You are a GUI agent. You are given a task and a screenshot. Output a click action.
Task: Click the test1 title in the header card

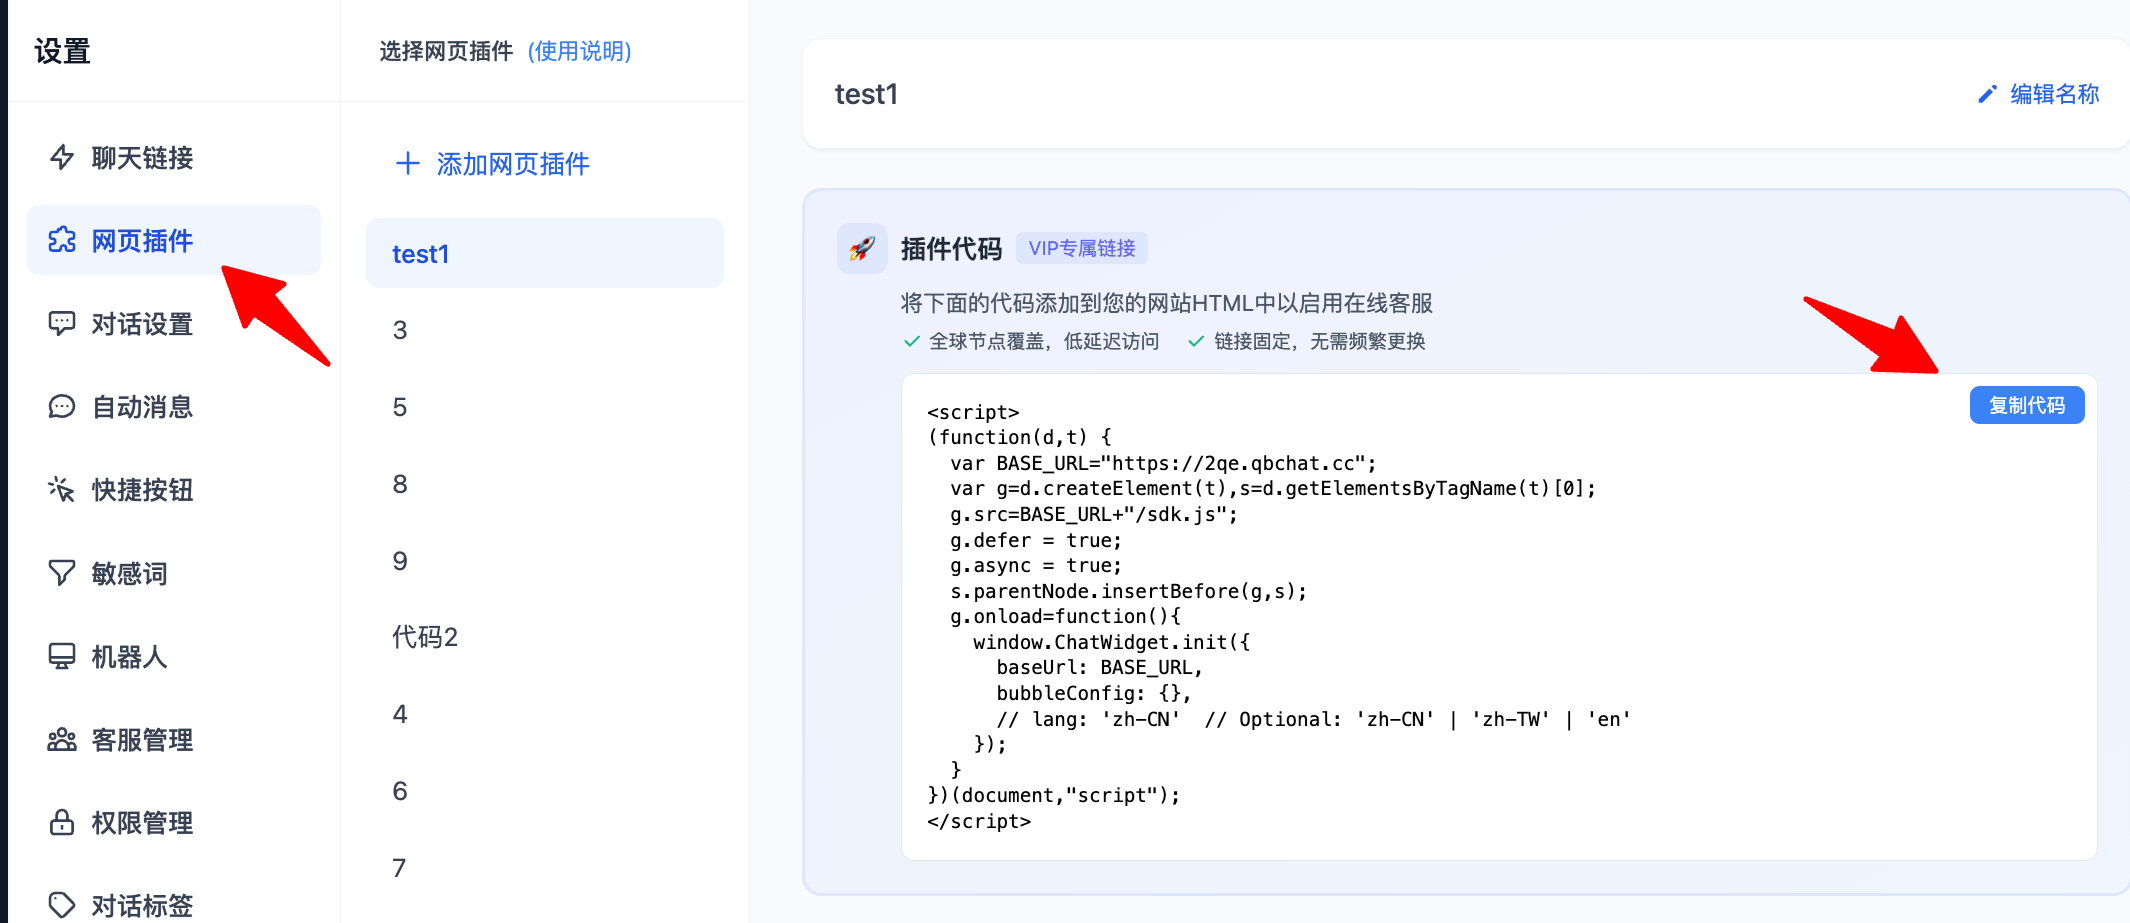(x=866, y=94)
